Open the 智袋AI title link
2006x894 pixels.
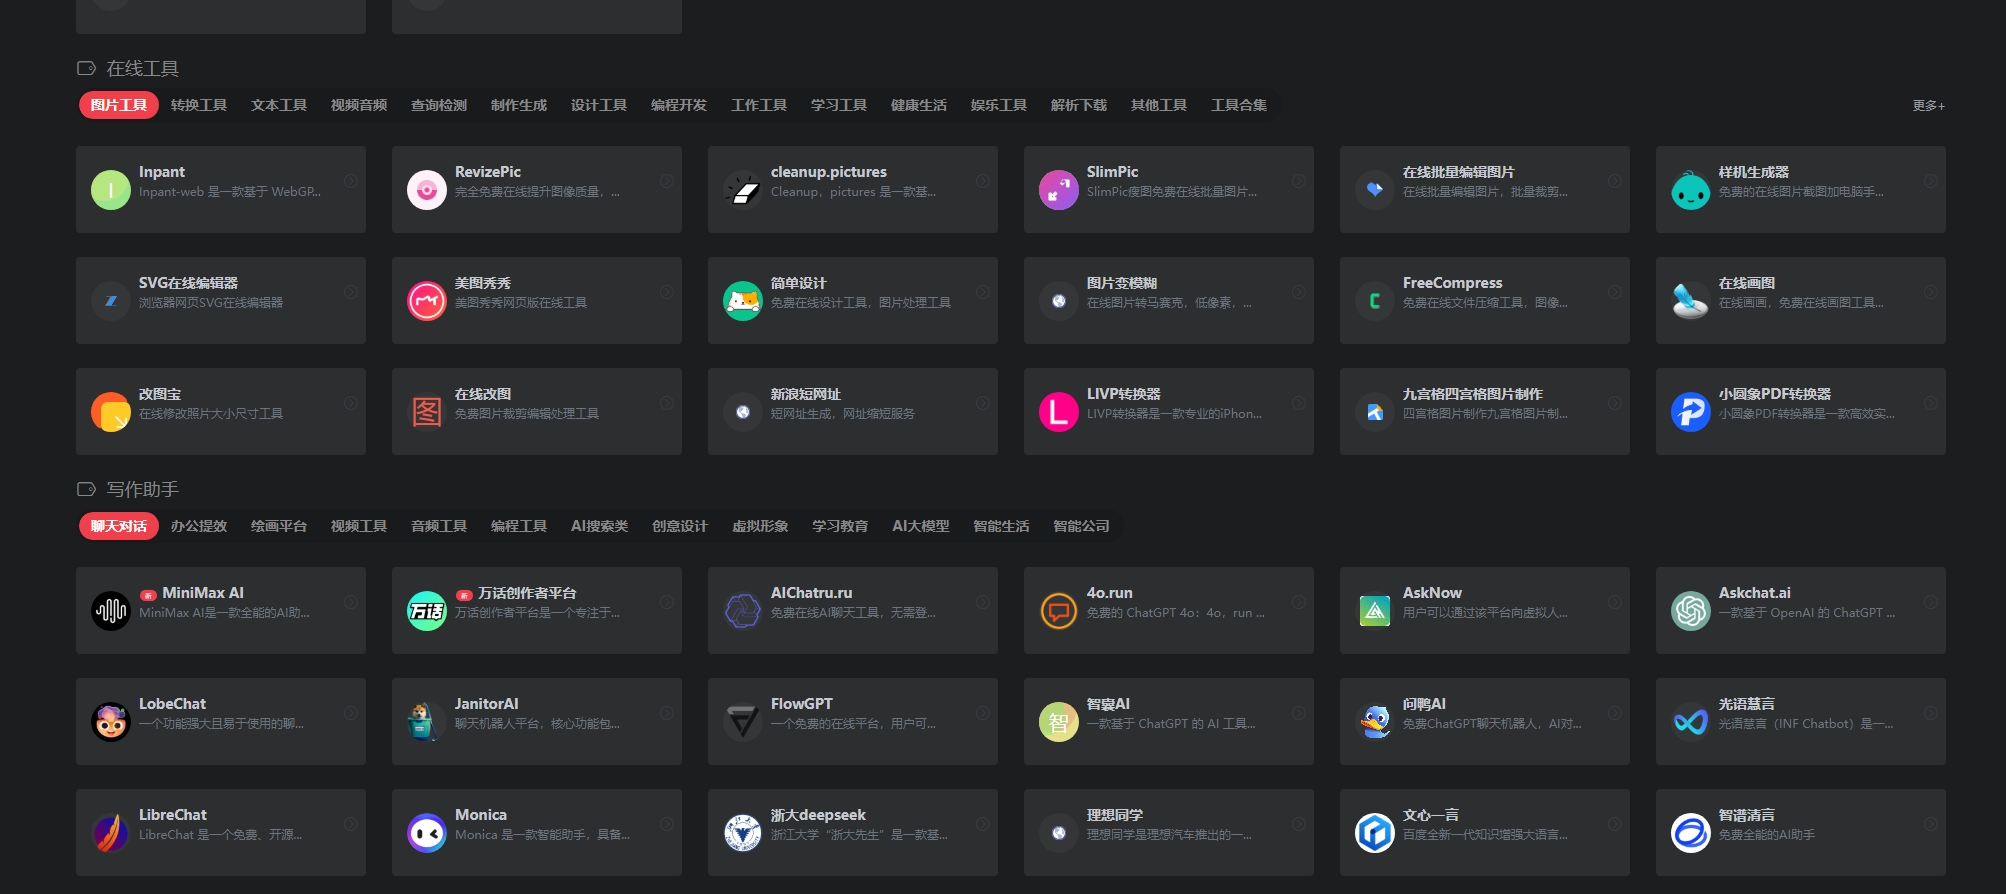(1108, 704)
